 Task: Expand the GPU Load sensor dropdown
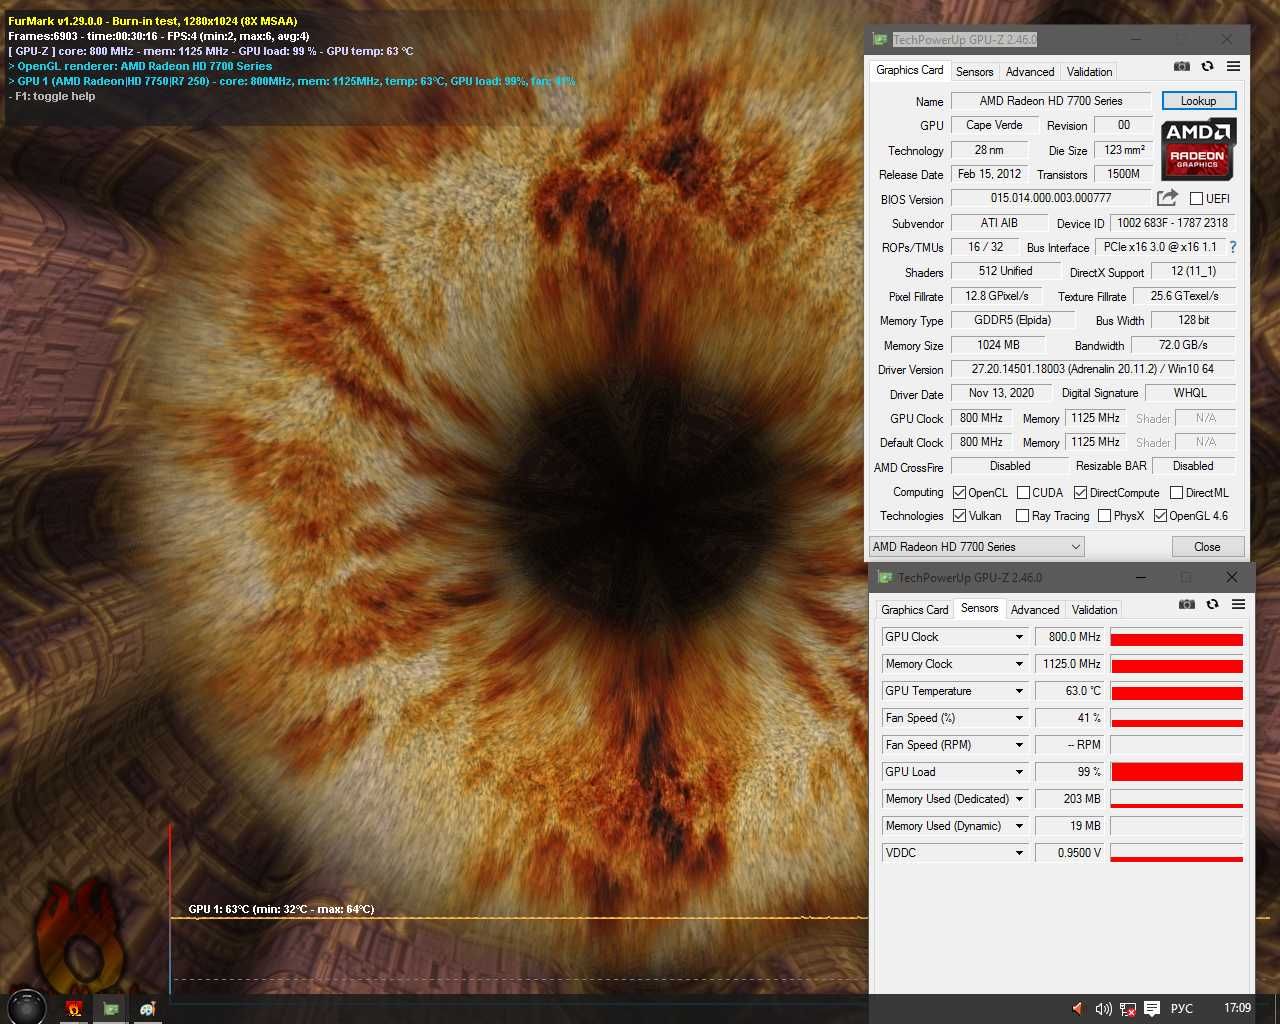point(1019,772)
